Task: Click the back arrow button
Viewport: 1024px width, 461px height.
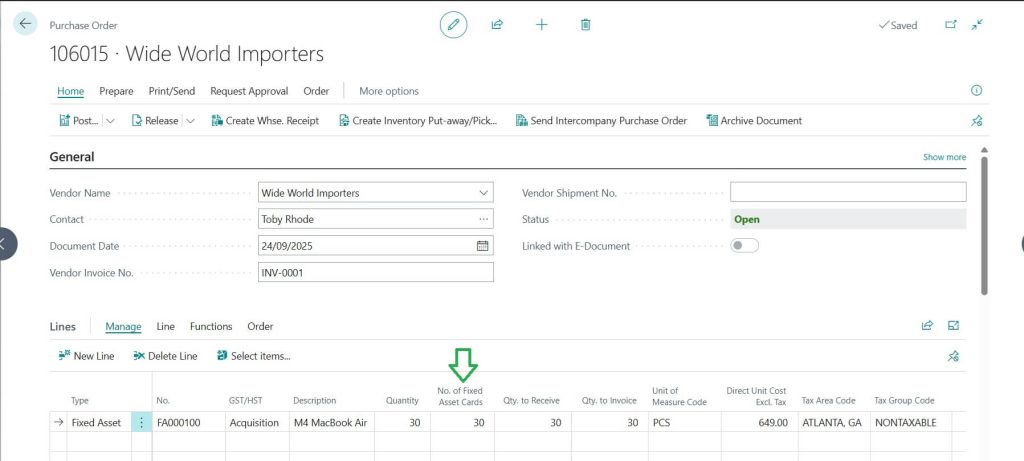Action: [x=25, y=24]
